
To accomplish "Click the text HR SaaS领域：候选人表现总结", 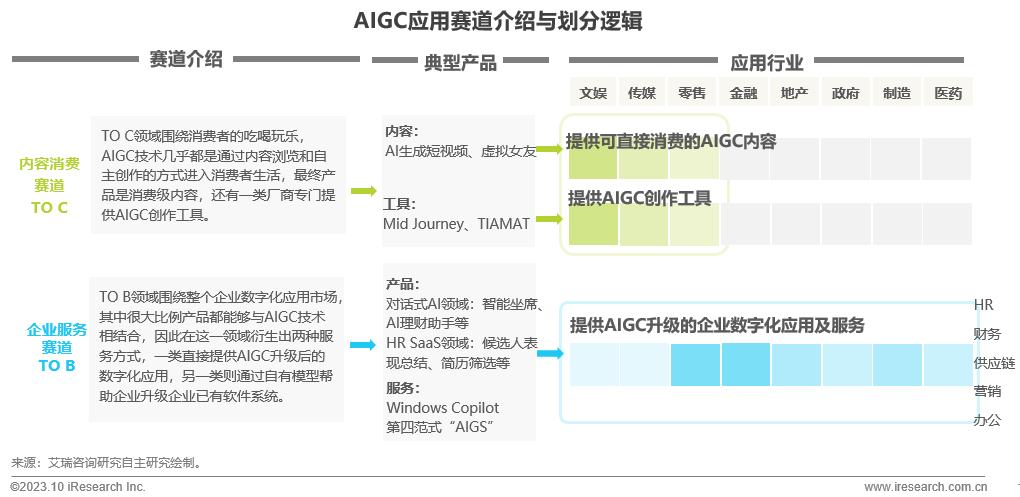I will [x=462, y=353].
